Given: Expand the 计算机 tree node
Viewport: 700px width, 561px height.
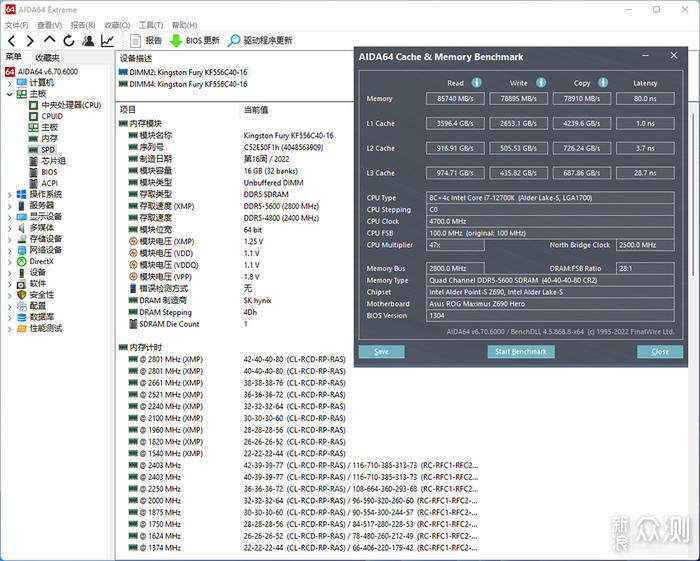Looking at the screenshot, I should 10,83.
